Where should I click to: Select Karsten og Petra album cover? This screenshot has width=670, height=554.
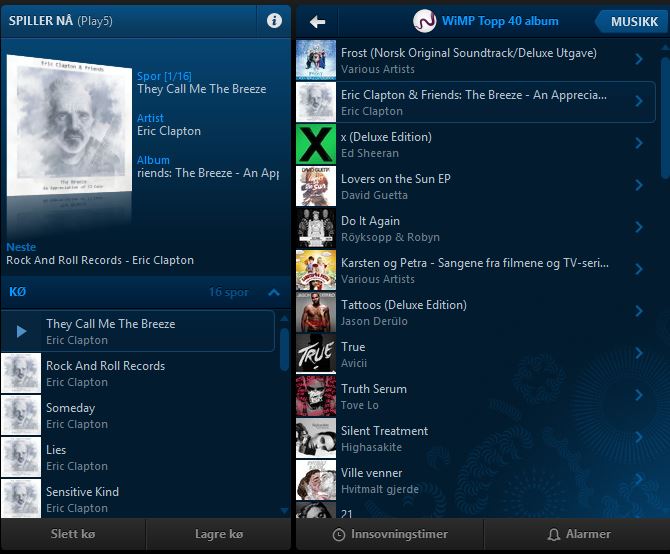(x=316, y=270)
